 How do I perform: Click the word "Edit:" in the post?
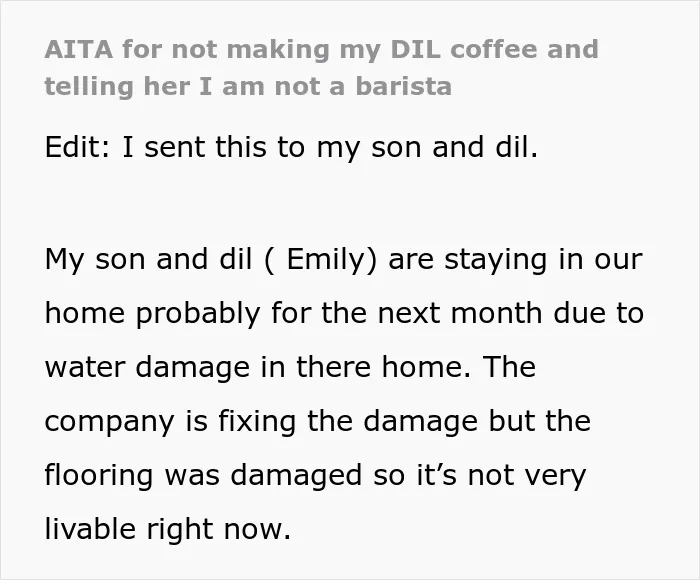click(x=77, y=147)
